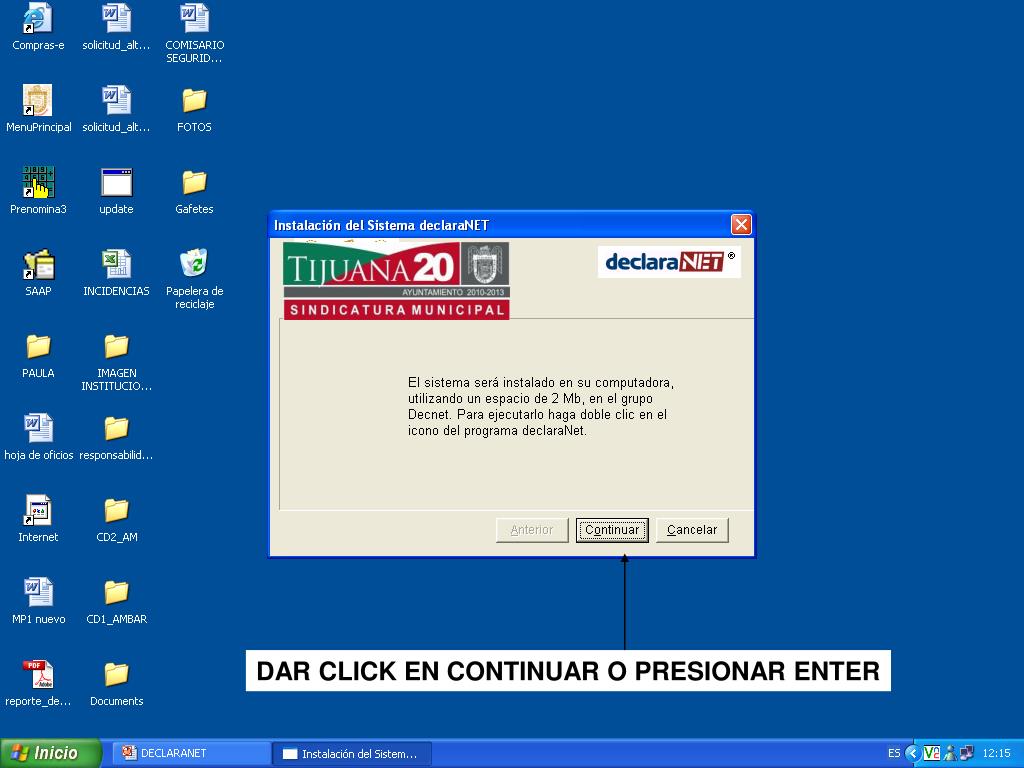
Task: Expand hidden system tray icons arrow
Action: coord(912,754)
